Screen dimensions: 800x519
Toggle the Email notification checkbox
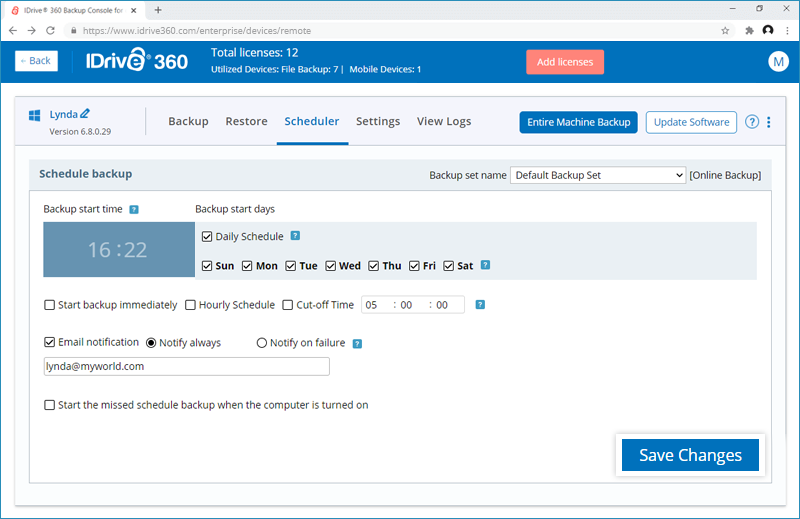49,342
